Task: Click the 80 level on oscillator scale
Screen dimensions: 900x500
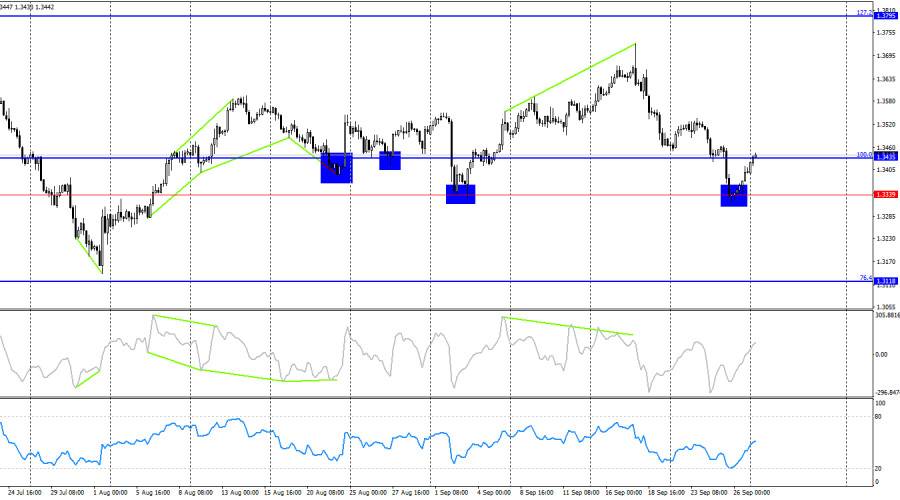Action: click(878, 417)
